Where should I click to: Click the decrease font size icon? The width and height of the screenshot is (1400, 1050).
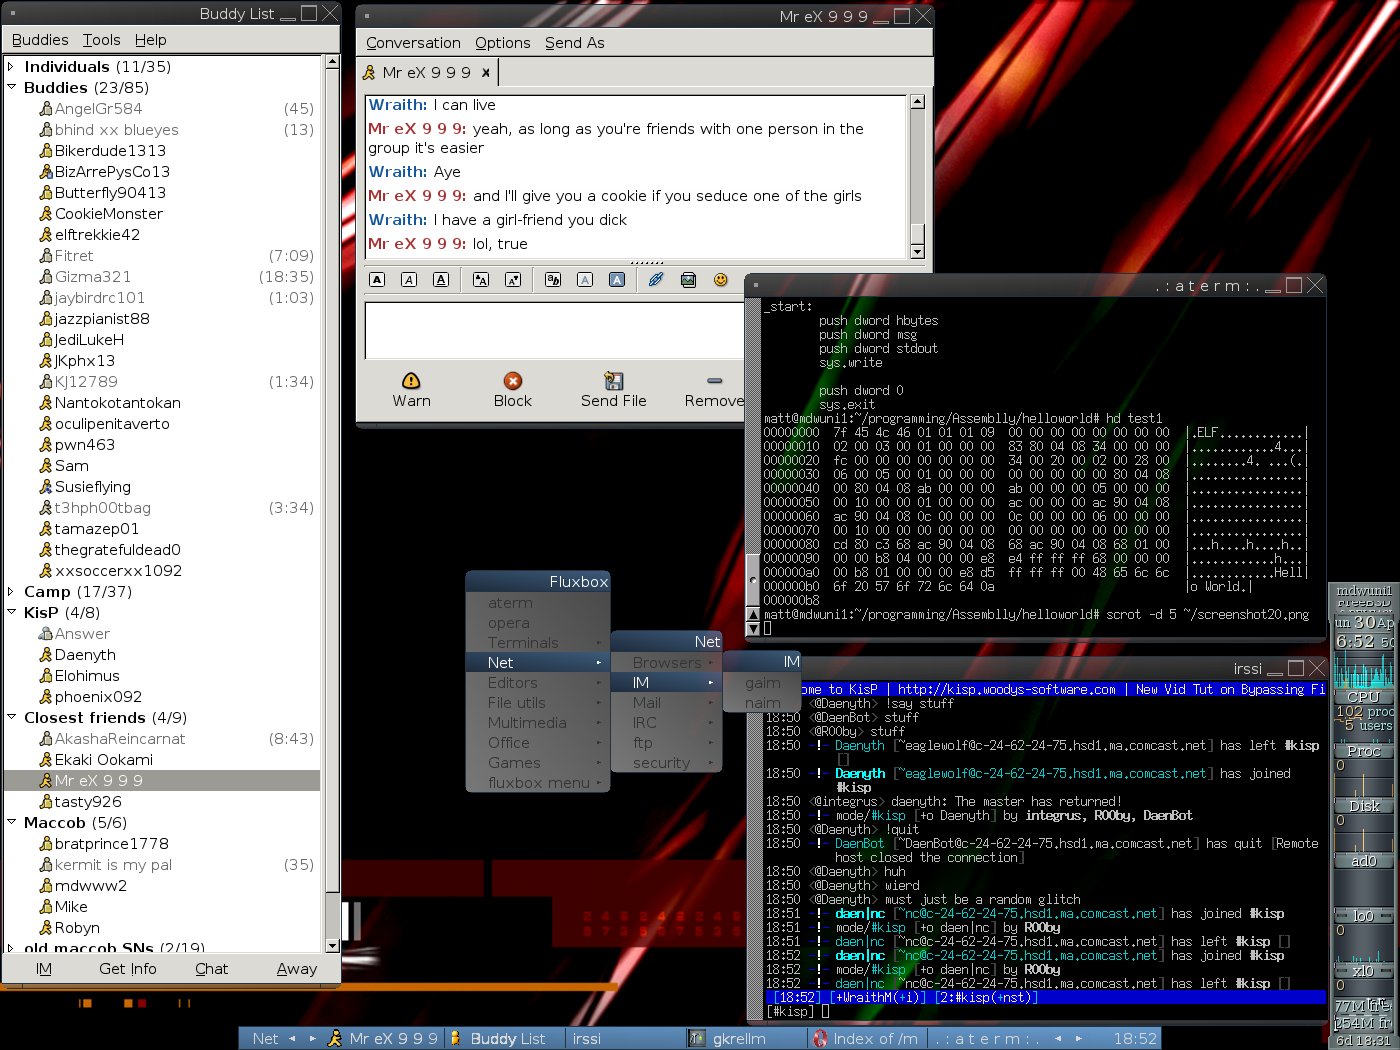point(513,280)
